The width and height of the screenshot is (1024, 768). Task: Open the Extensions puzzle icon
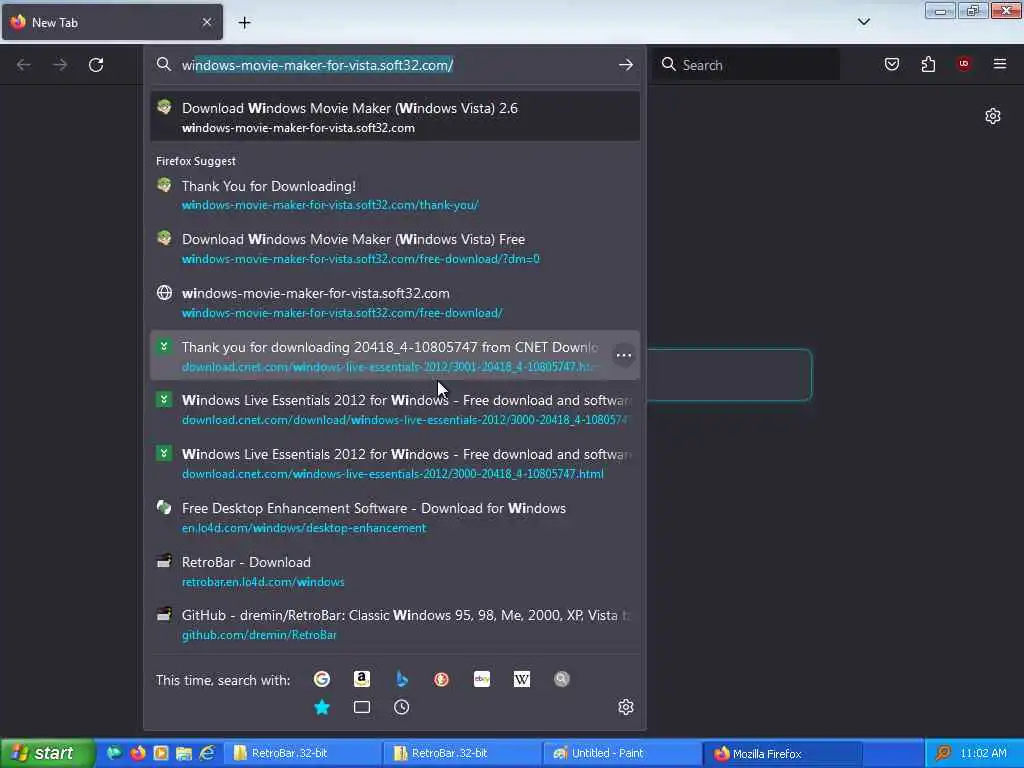[928, 64]
